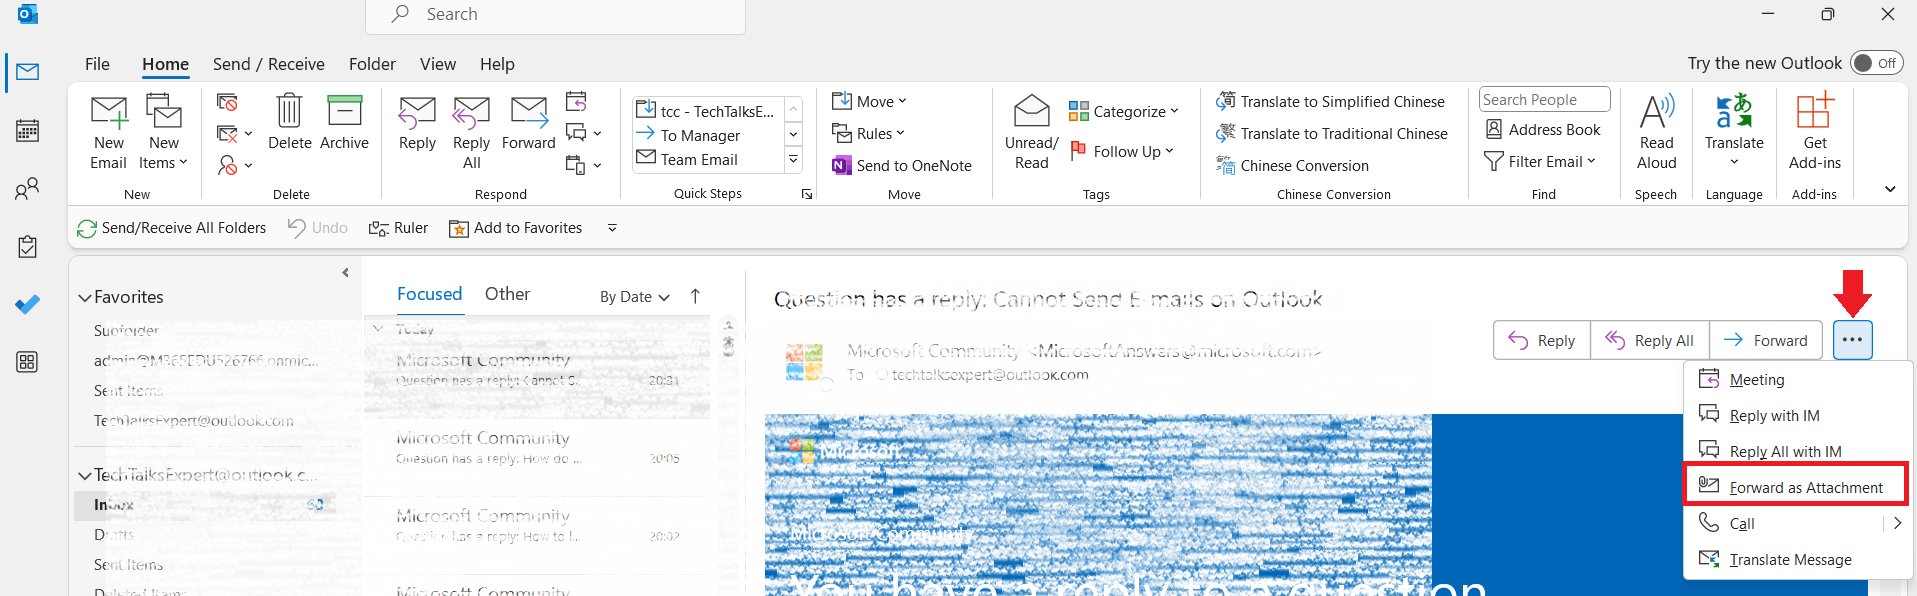
Task: Select the Focused inbox tab
Action: pos(429,294)
